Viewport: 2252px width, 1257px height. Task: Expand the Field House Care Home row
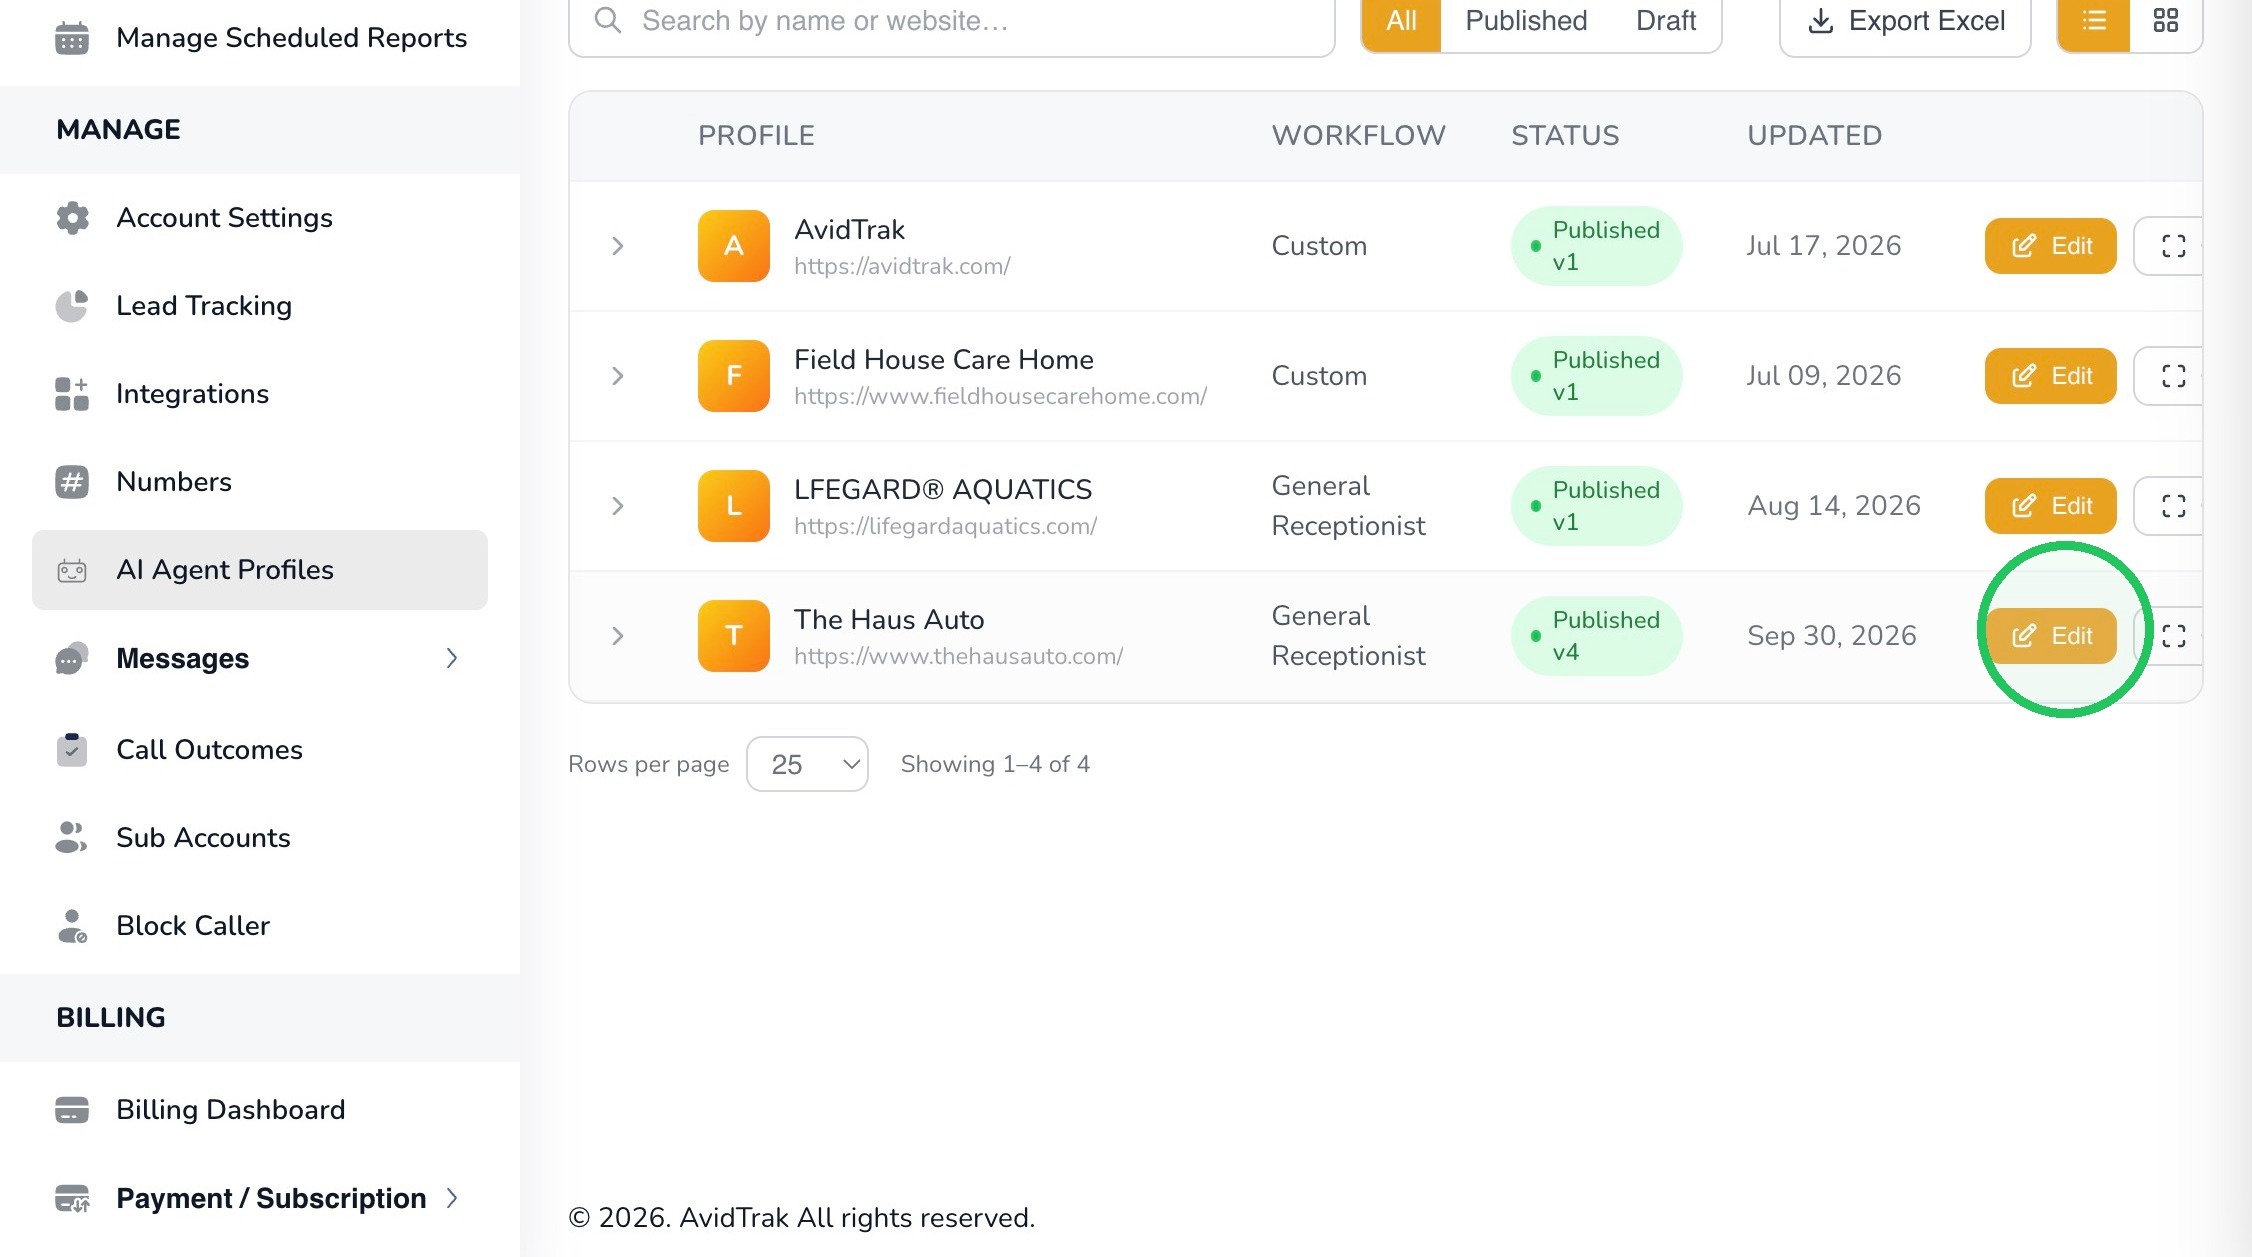coord(618,376)
